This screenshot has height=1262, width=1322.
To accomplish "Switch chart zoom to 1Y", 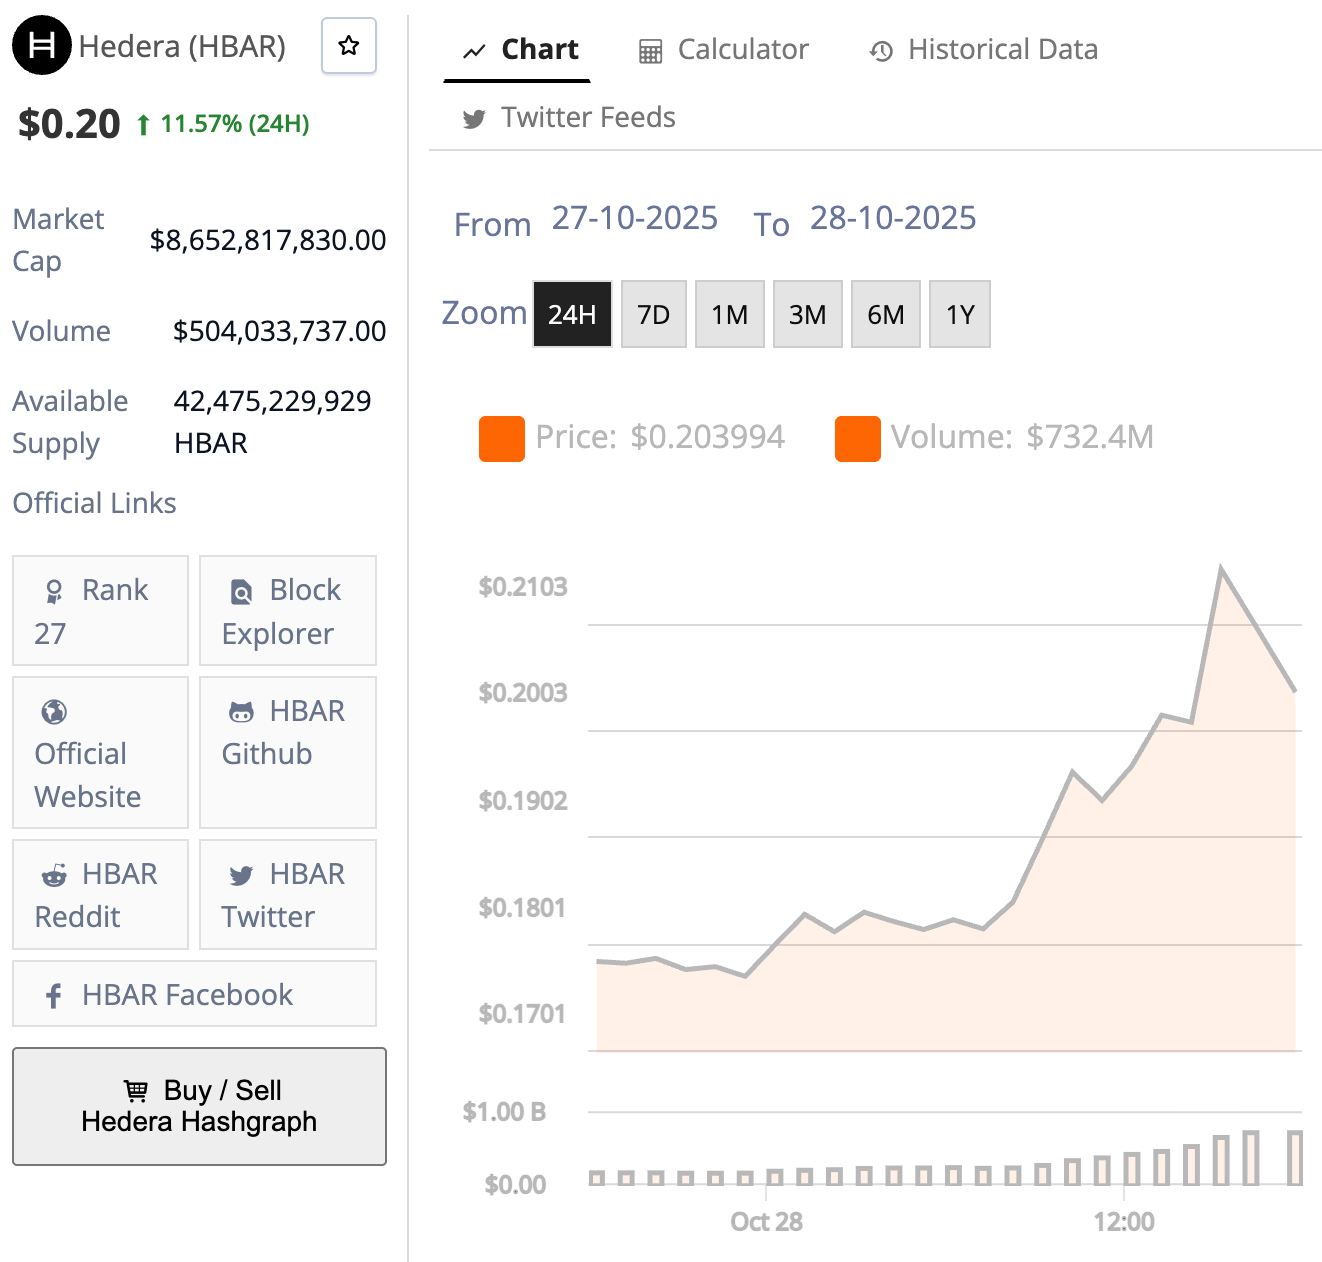I will [x=959, y=315].
